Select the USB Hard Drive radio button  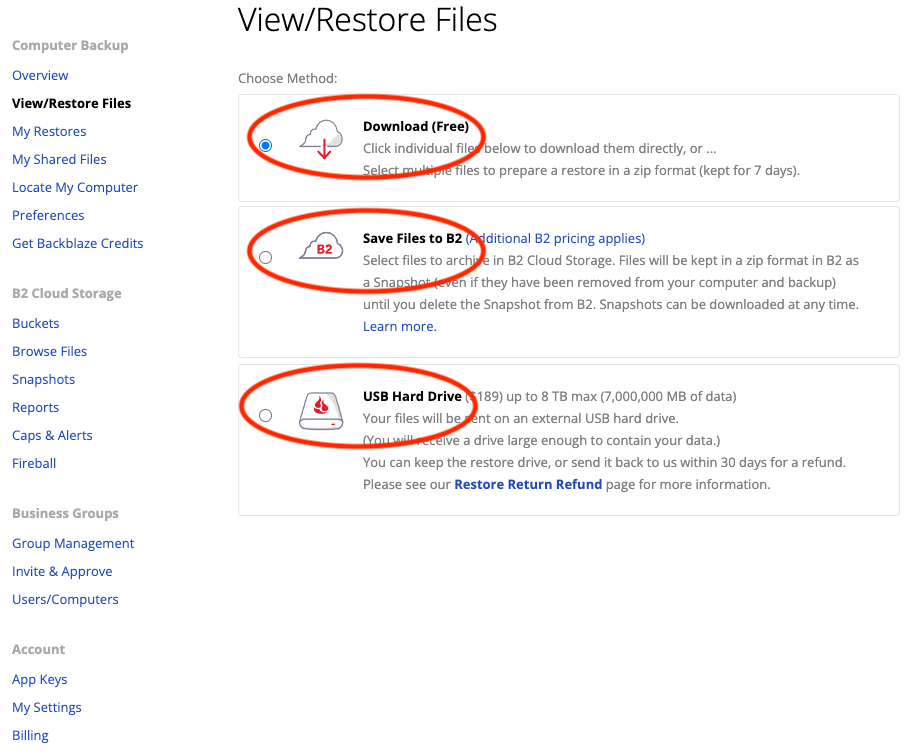[x=265, y=415]
